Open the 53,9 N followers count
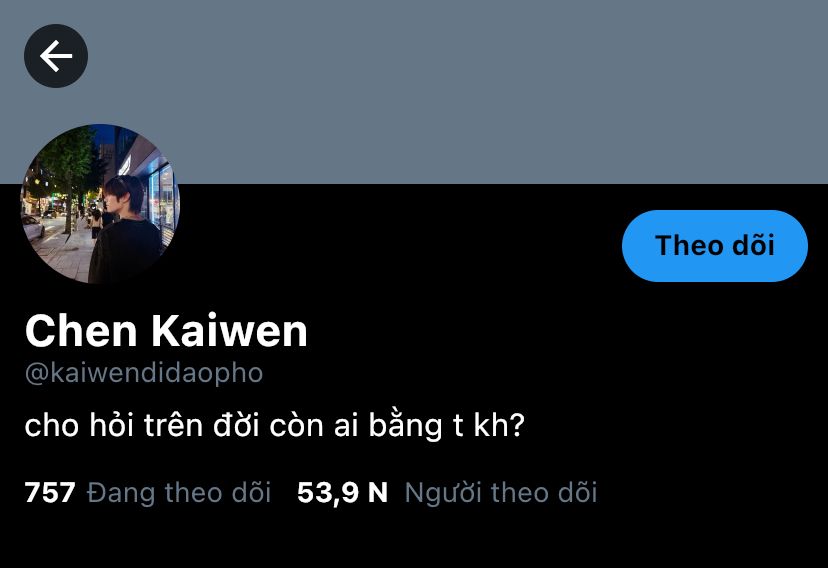Viewport: 828px width, 568px height. (x=342, y=492)
